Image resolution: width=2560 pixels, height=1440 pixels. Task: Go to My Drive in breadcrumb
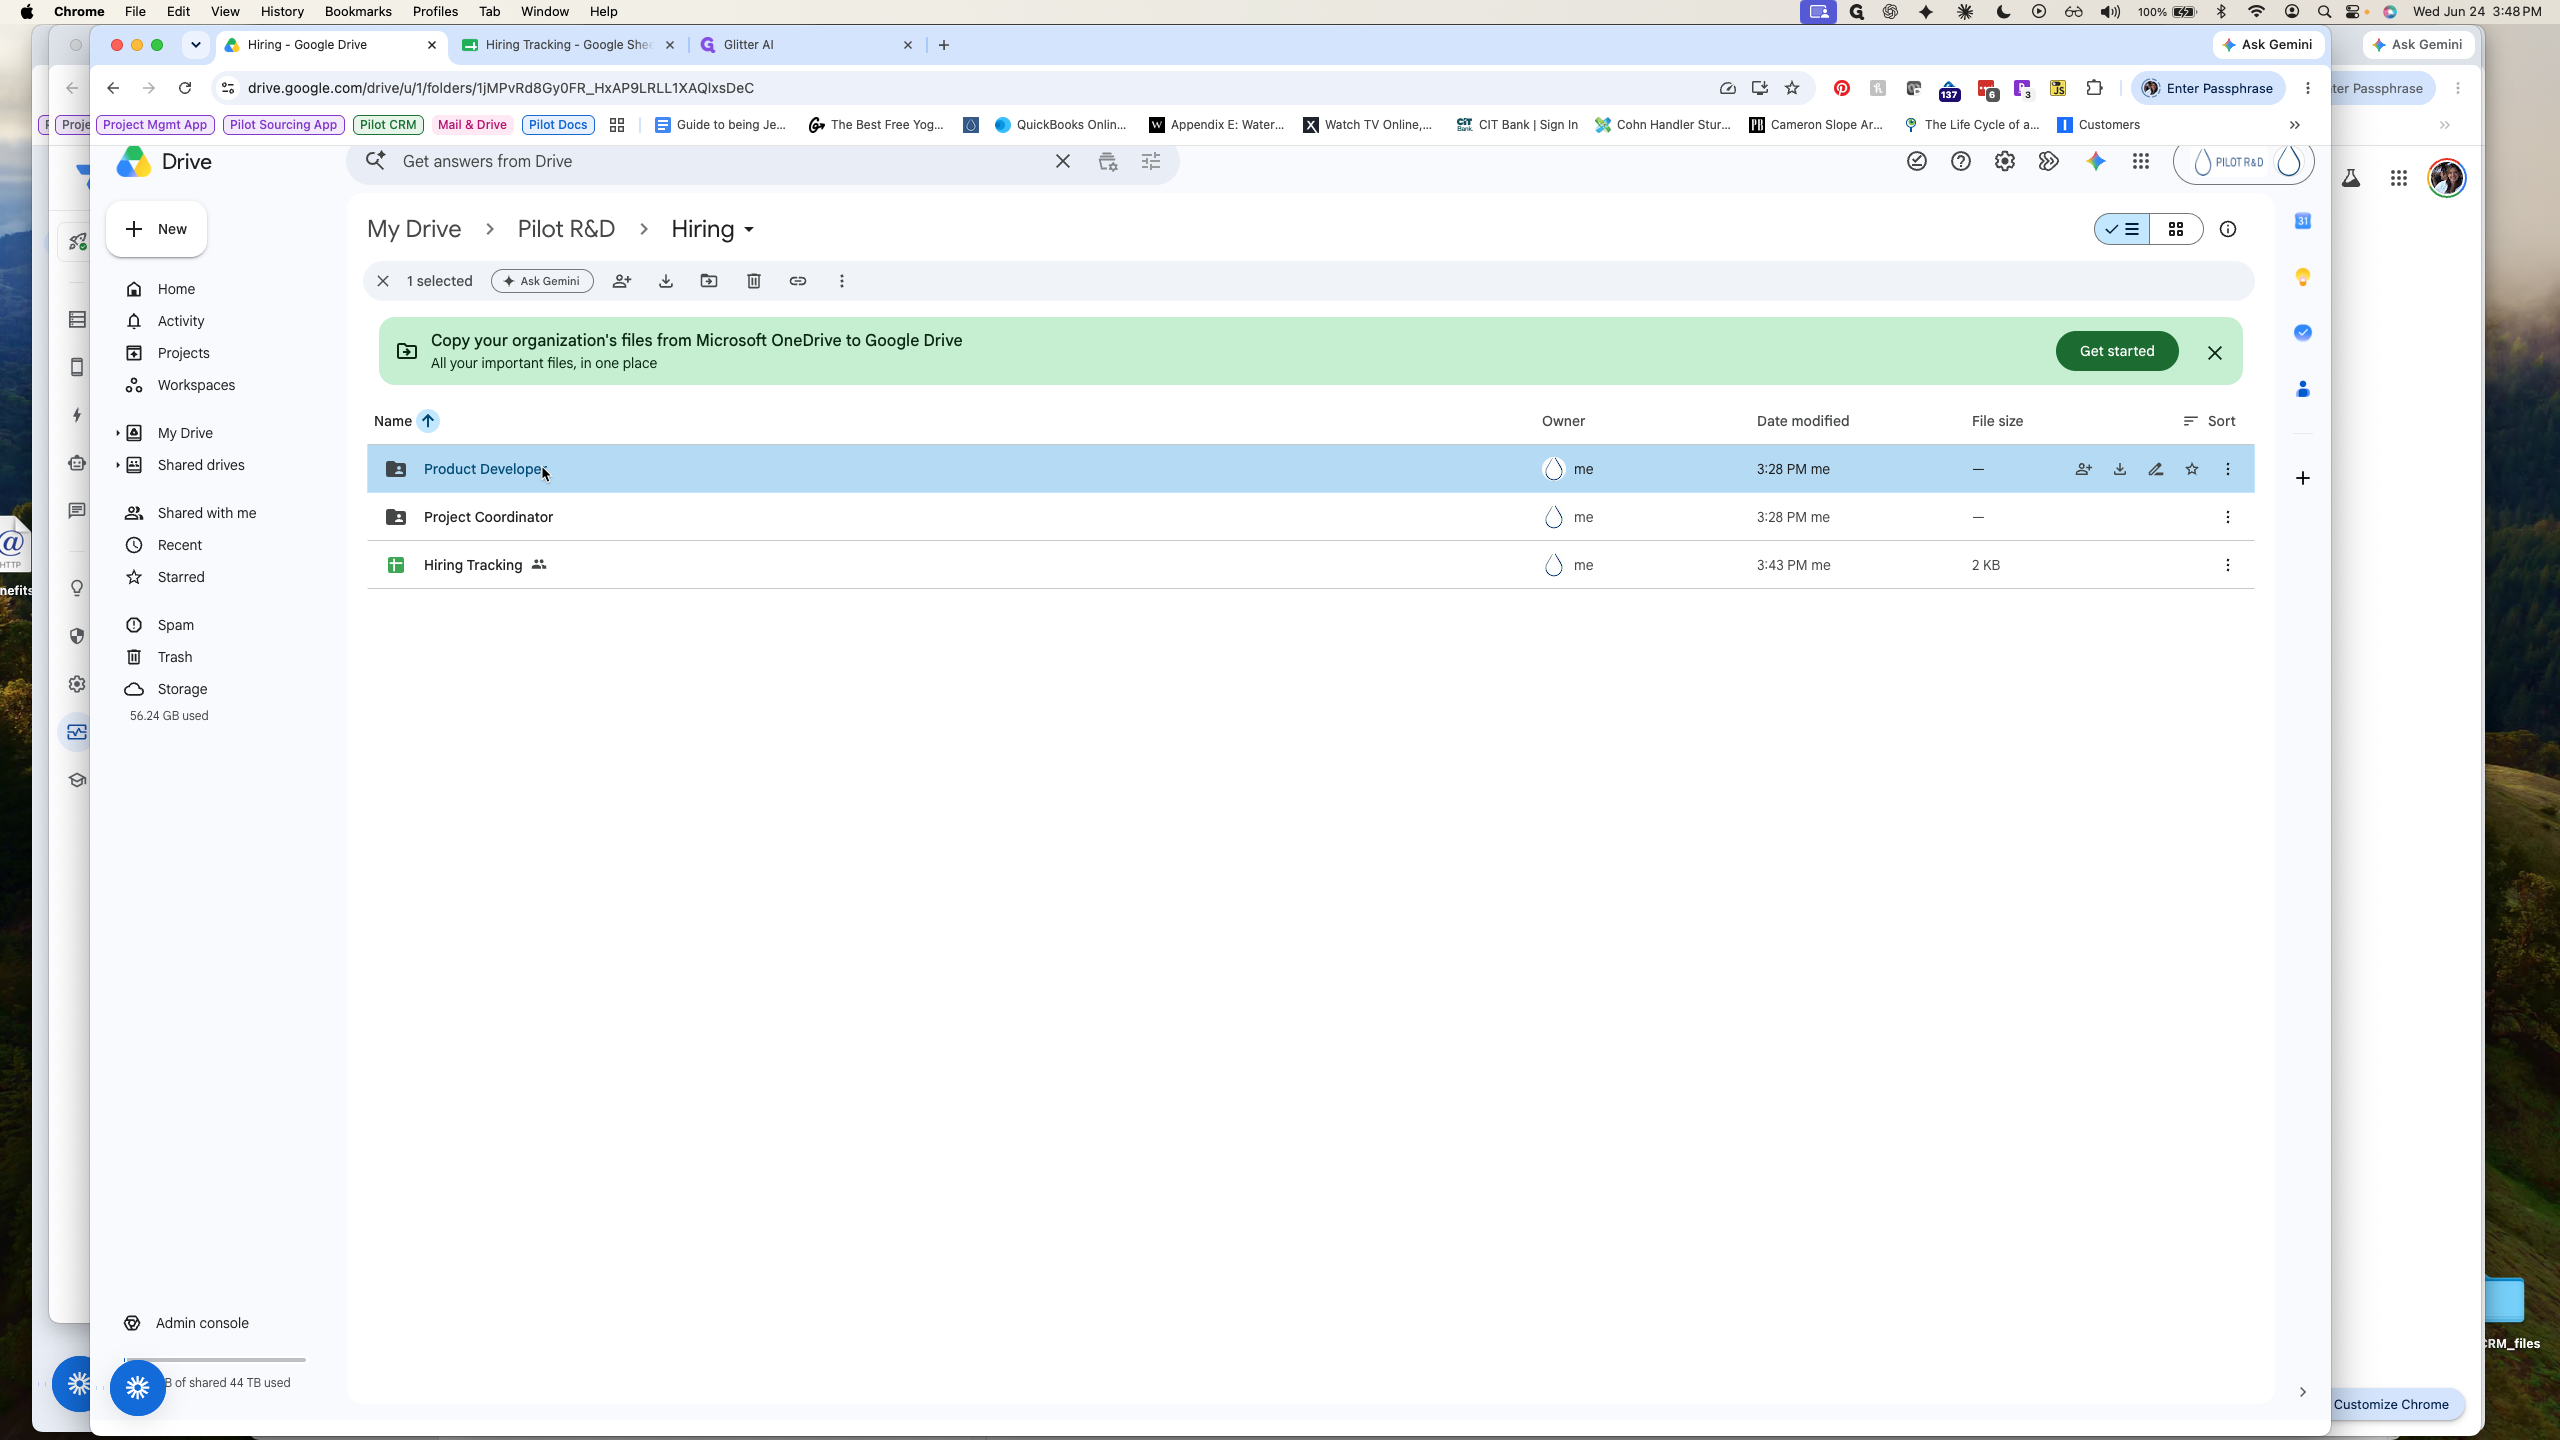coord(414,229)
